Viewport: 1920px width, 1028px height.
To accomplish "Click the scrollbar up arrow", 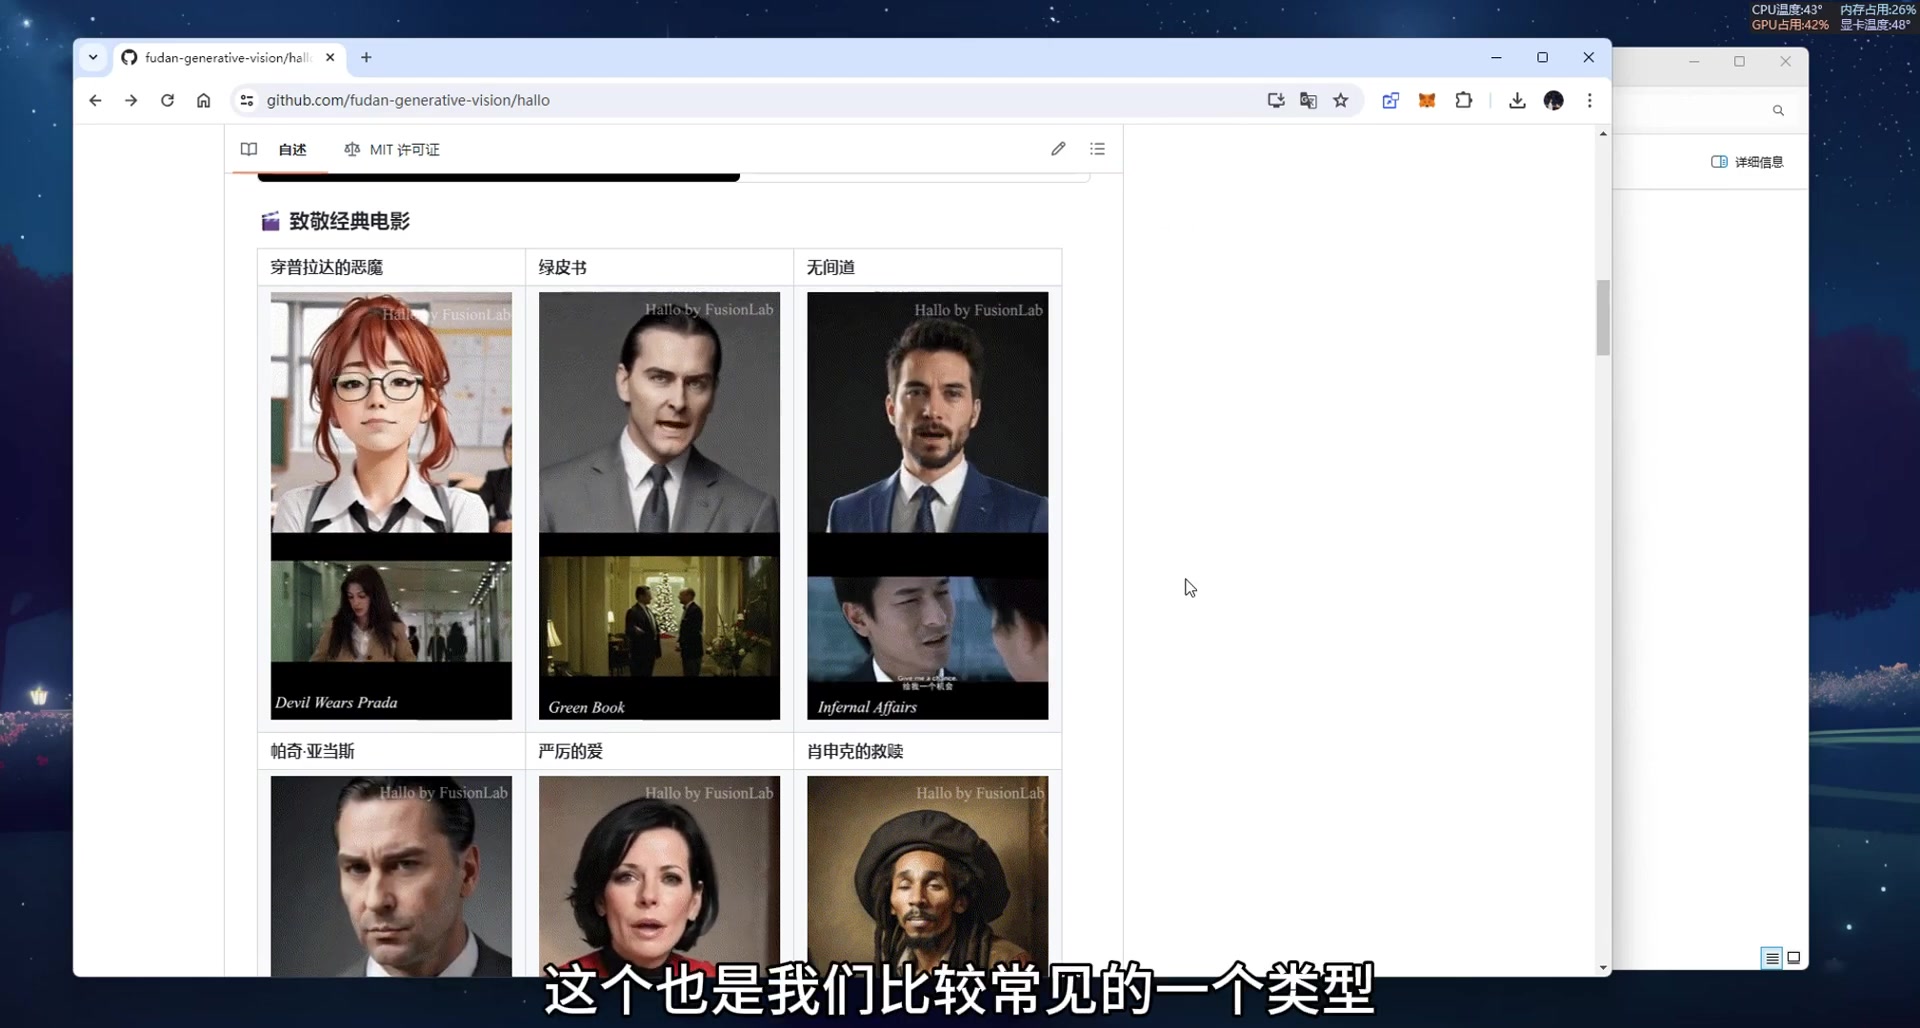I will (1603, 133).
